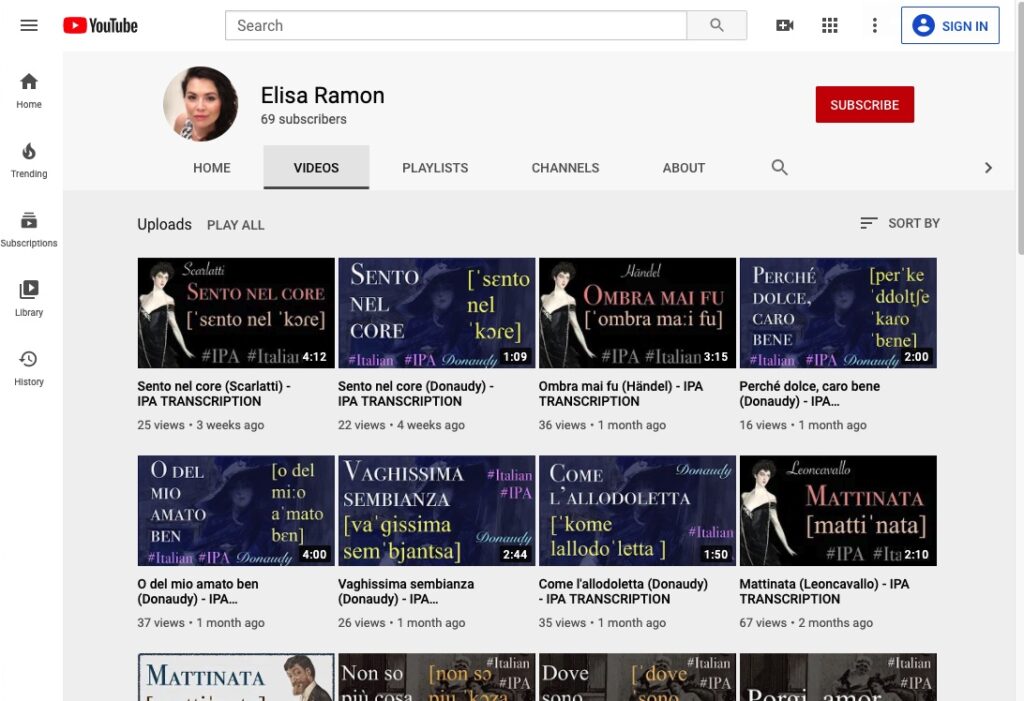
Task: Open Ombra mai fu video thumbnail
Action: 637,313
